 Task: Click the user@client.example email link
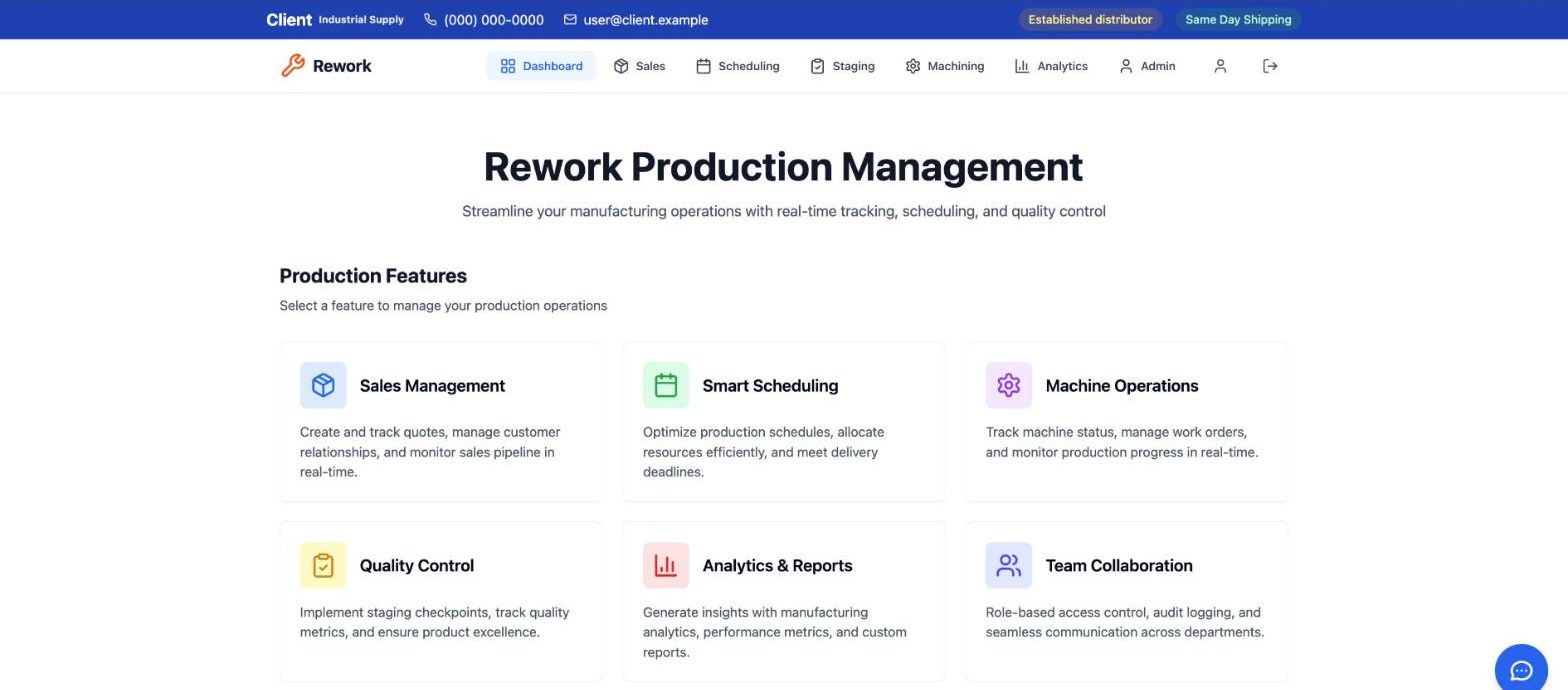pyautogui.click(x=646, y=19)
